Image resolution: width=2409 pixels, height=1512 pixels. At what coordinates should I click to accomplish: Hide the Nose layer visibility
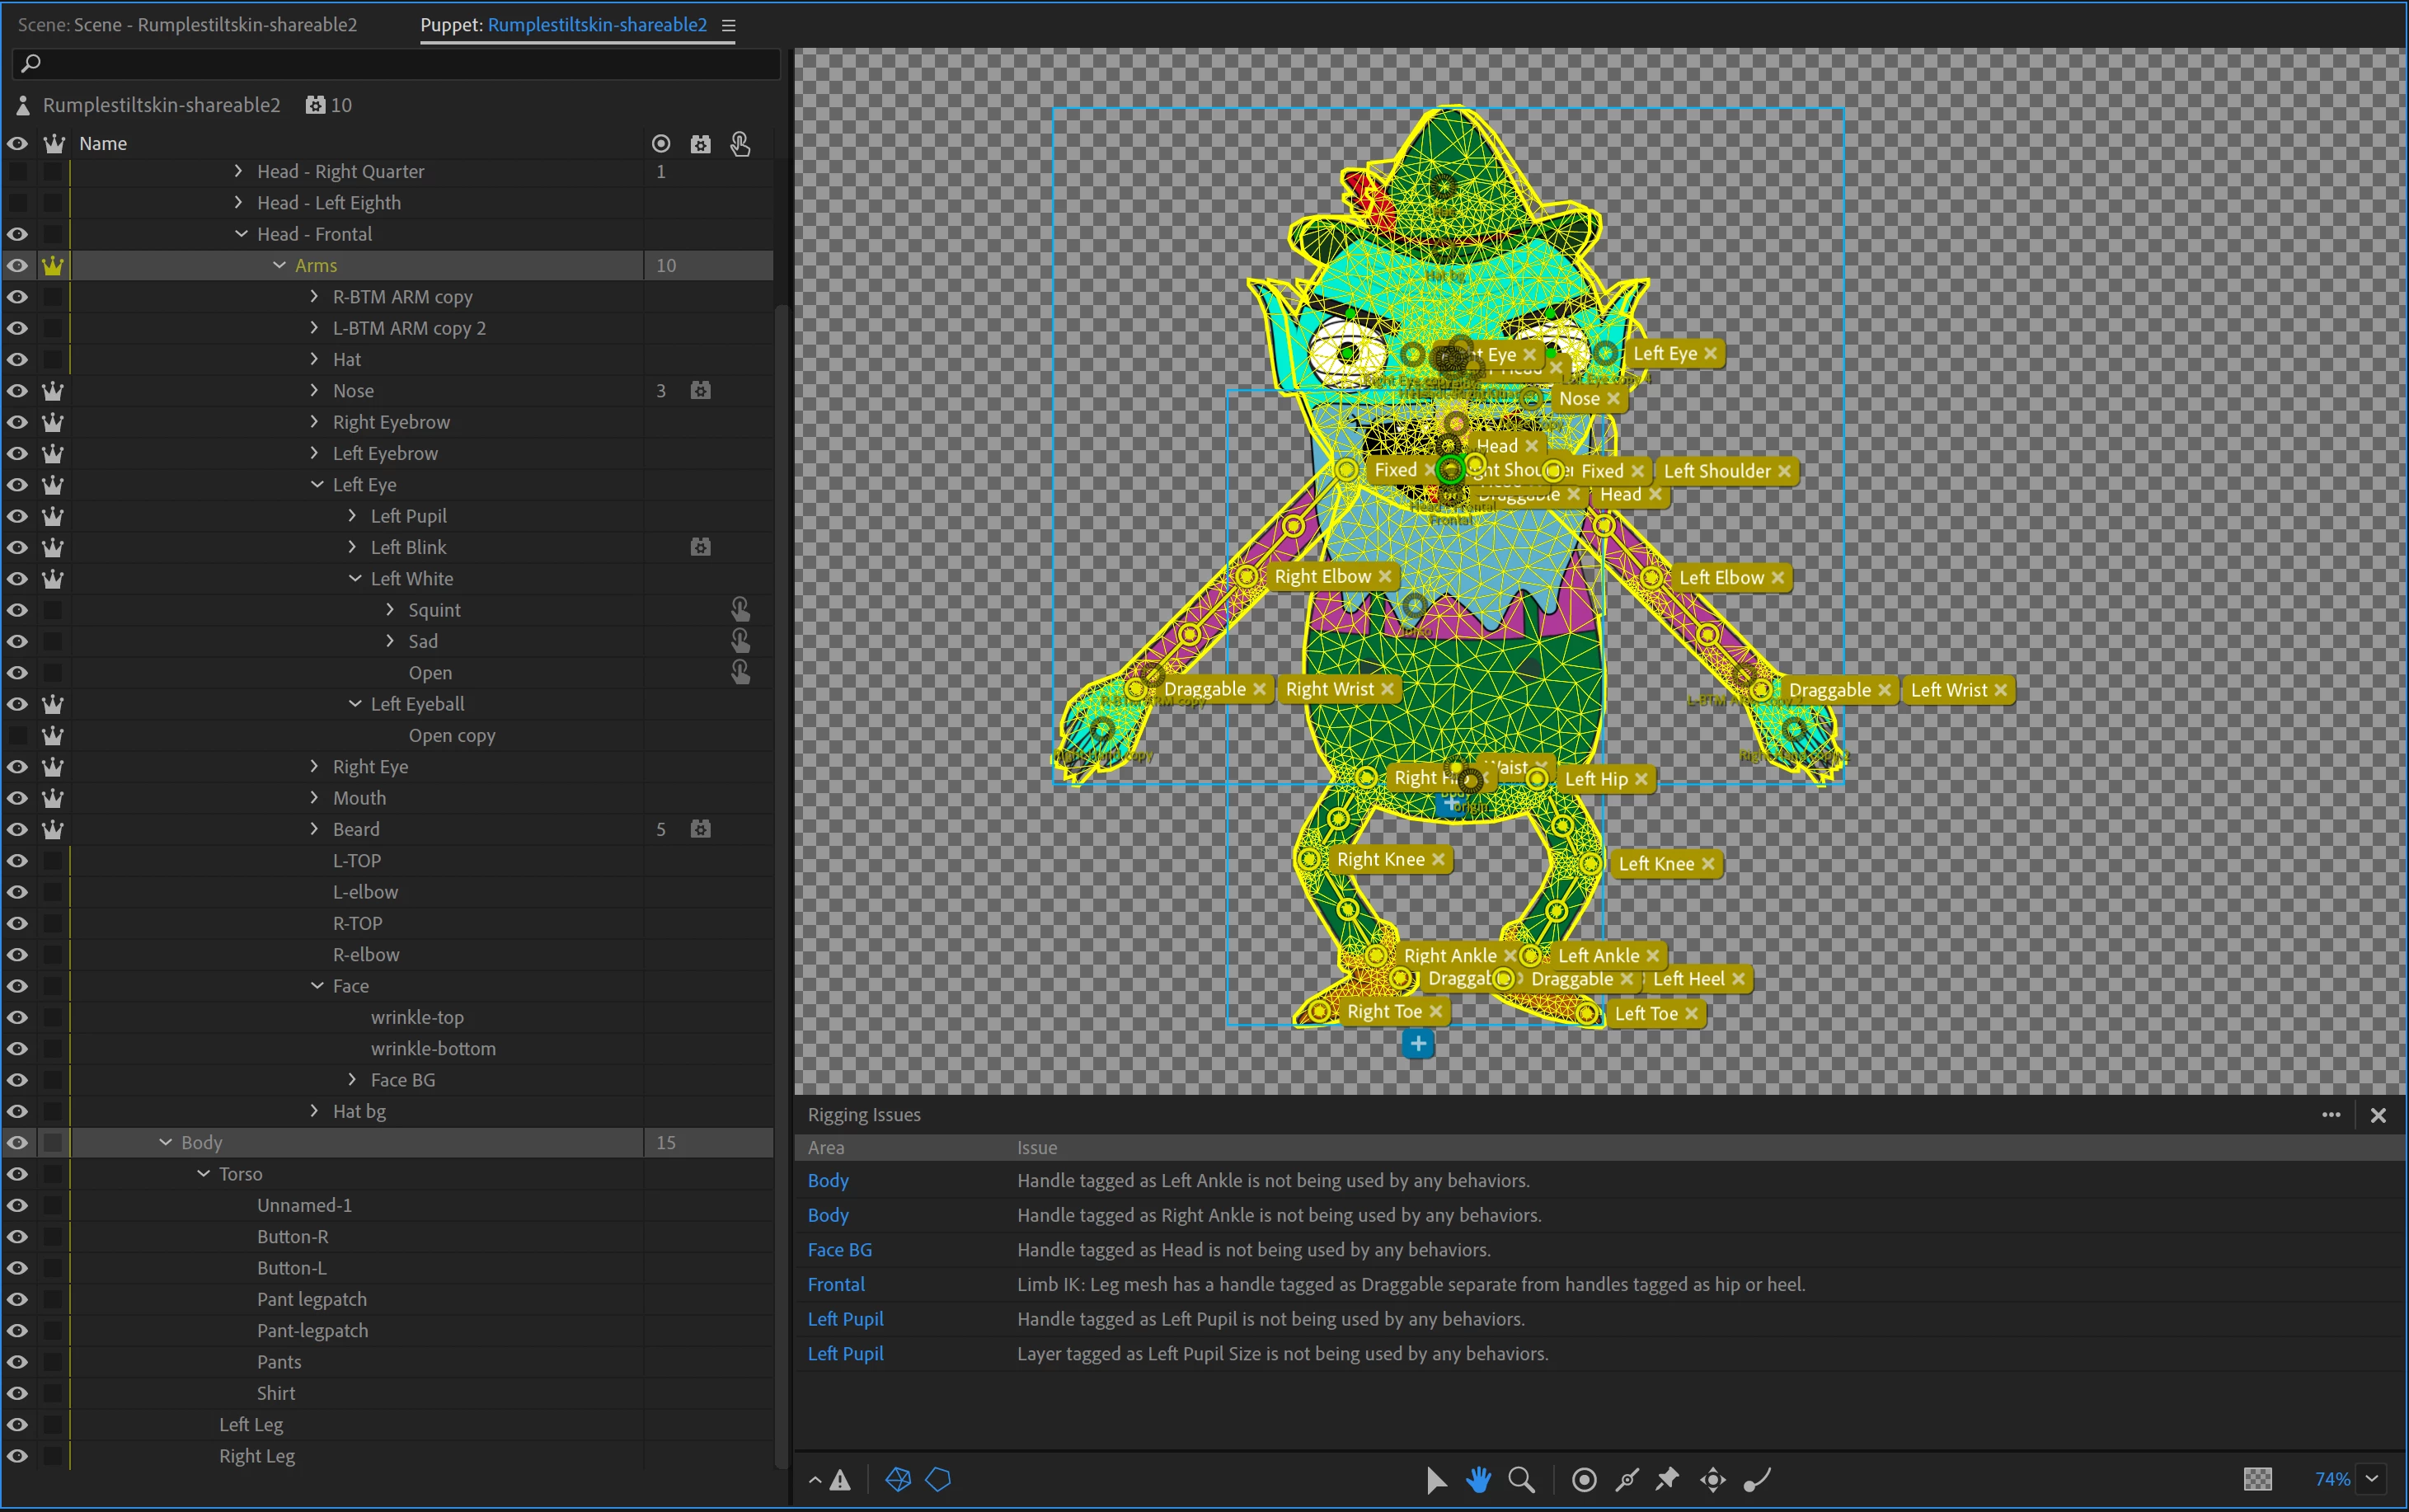coord(17,391)
